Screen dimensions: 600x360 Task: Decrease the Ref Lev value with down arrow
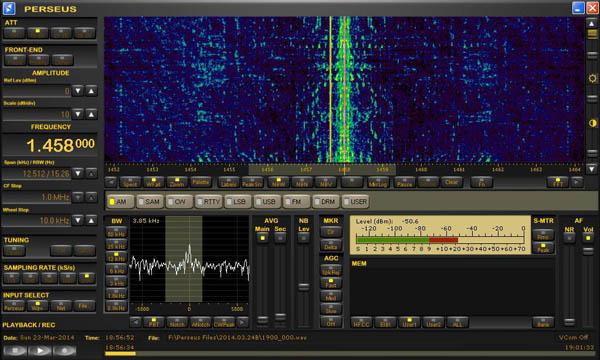pos(78,91)
